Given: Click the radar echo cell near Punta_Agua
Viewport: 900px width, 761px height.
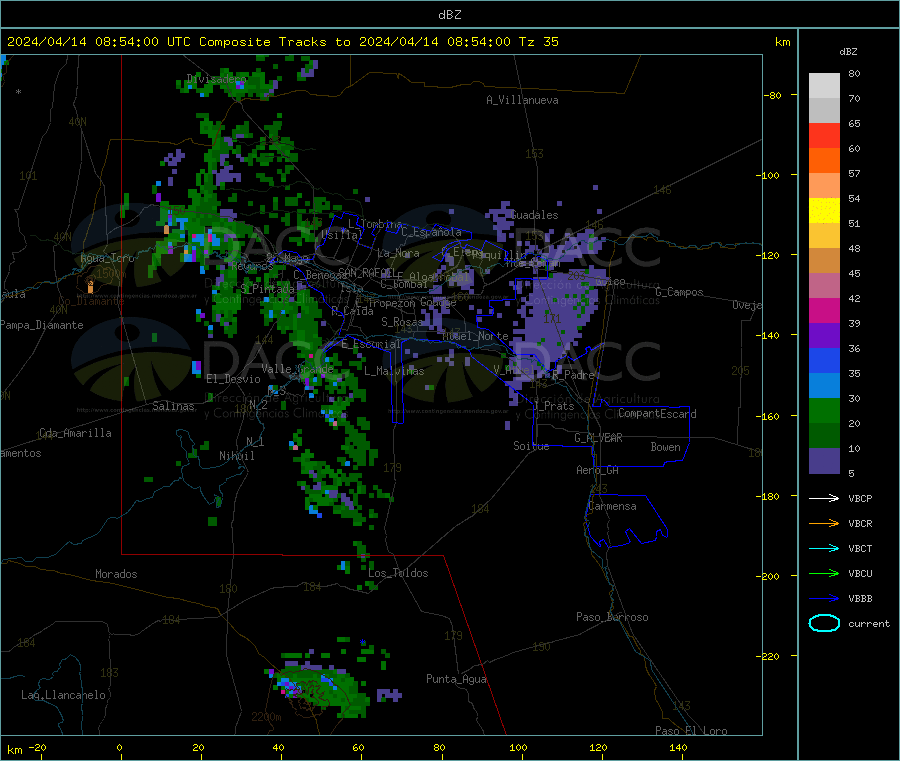Looking at the screenshot, I should pos(389,696).
